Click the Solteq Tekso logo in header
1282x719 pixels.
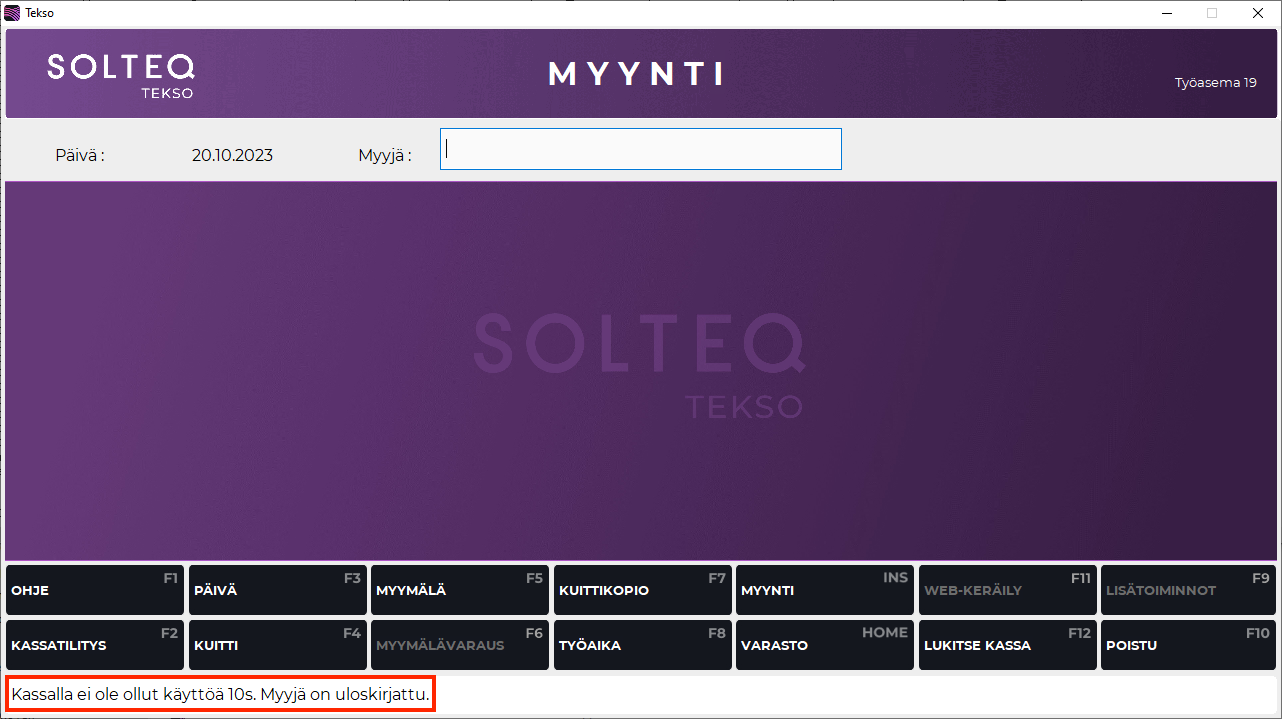121,75
